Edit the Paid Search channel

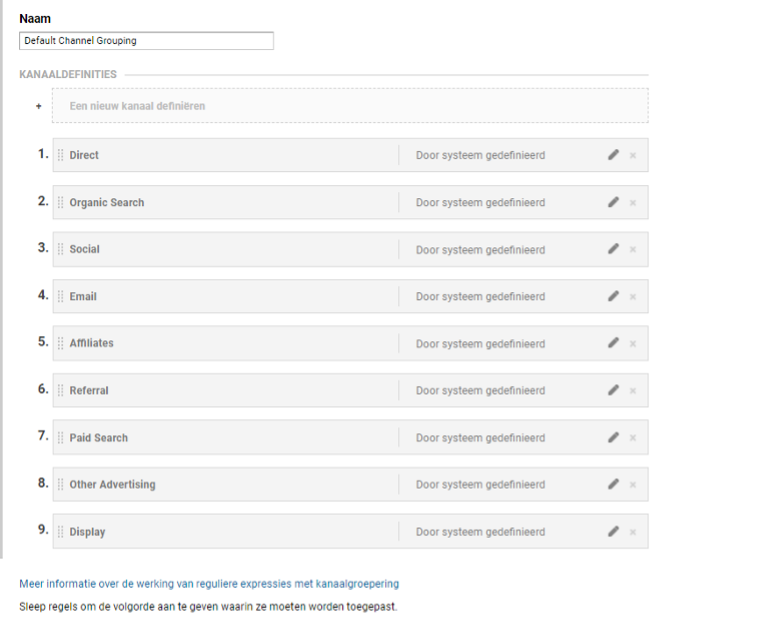(613, 437)
